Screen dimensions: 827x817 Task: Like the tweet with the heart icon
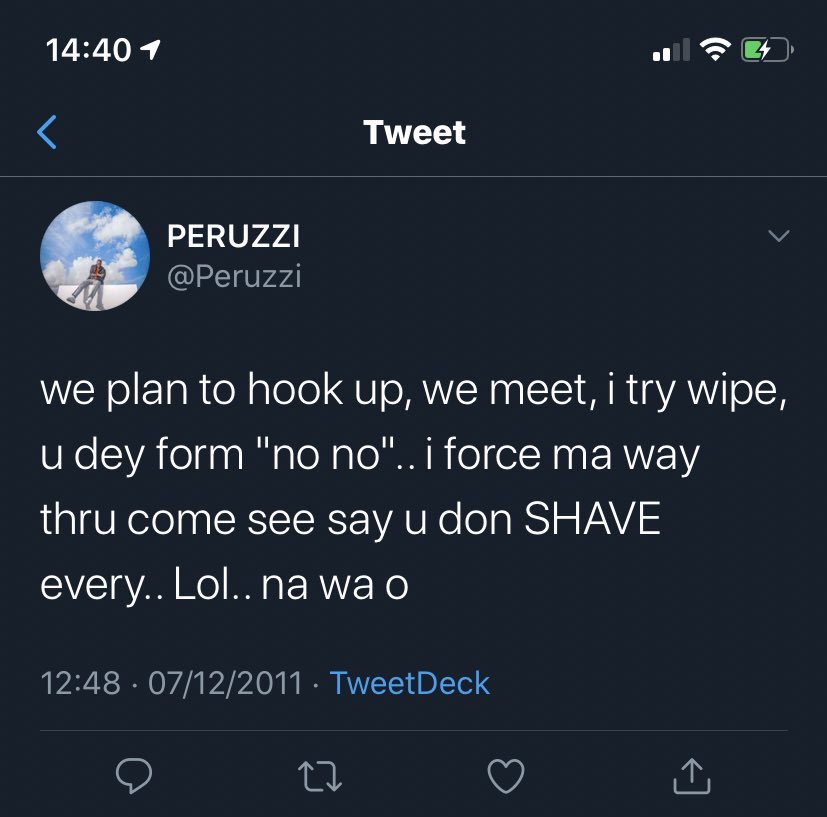pos(506,776)
